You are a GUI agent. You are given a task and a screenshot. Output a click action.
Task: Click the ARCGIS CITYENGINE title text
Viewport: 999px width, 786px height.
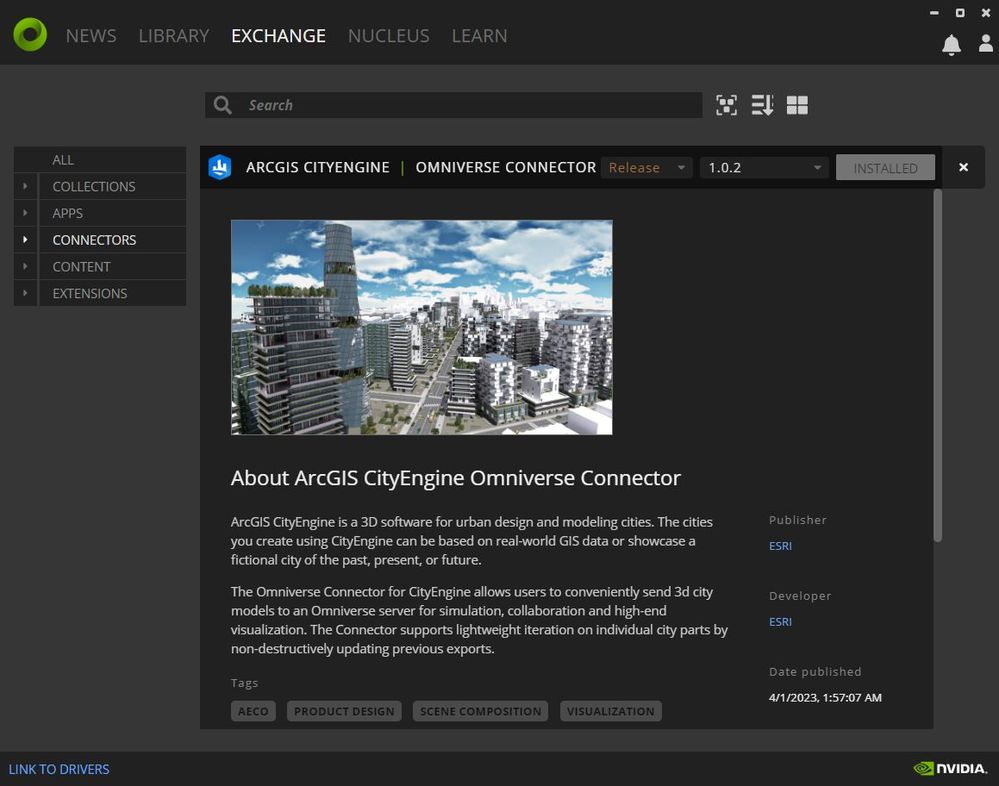318,167
